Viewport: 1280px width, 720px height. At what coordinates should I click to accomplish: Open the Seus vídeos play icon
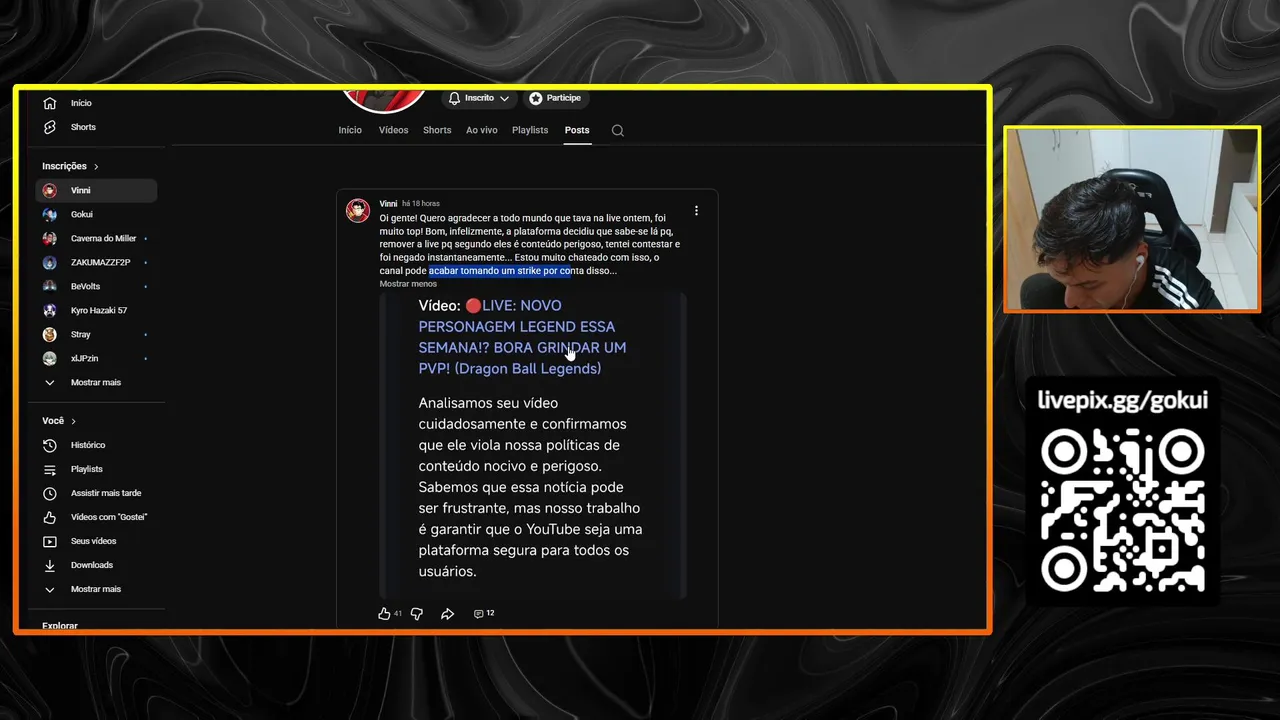coord(50,541)
